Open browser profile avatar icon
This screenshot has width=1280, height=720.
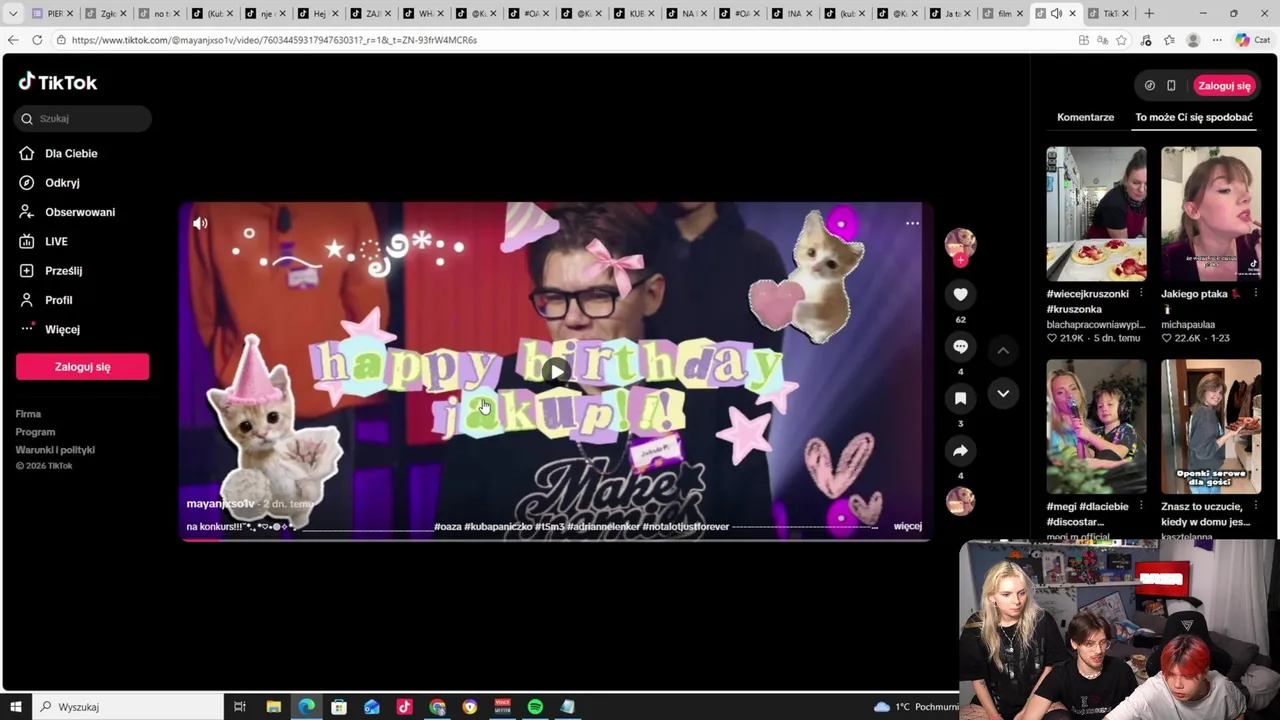point(1193,40)
